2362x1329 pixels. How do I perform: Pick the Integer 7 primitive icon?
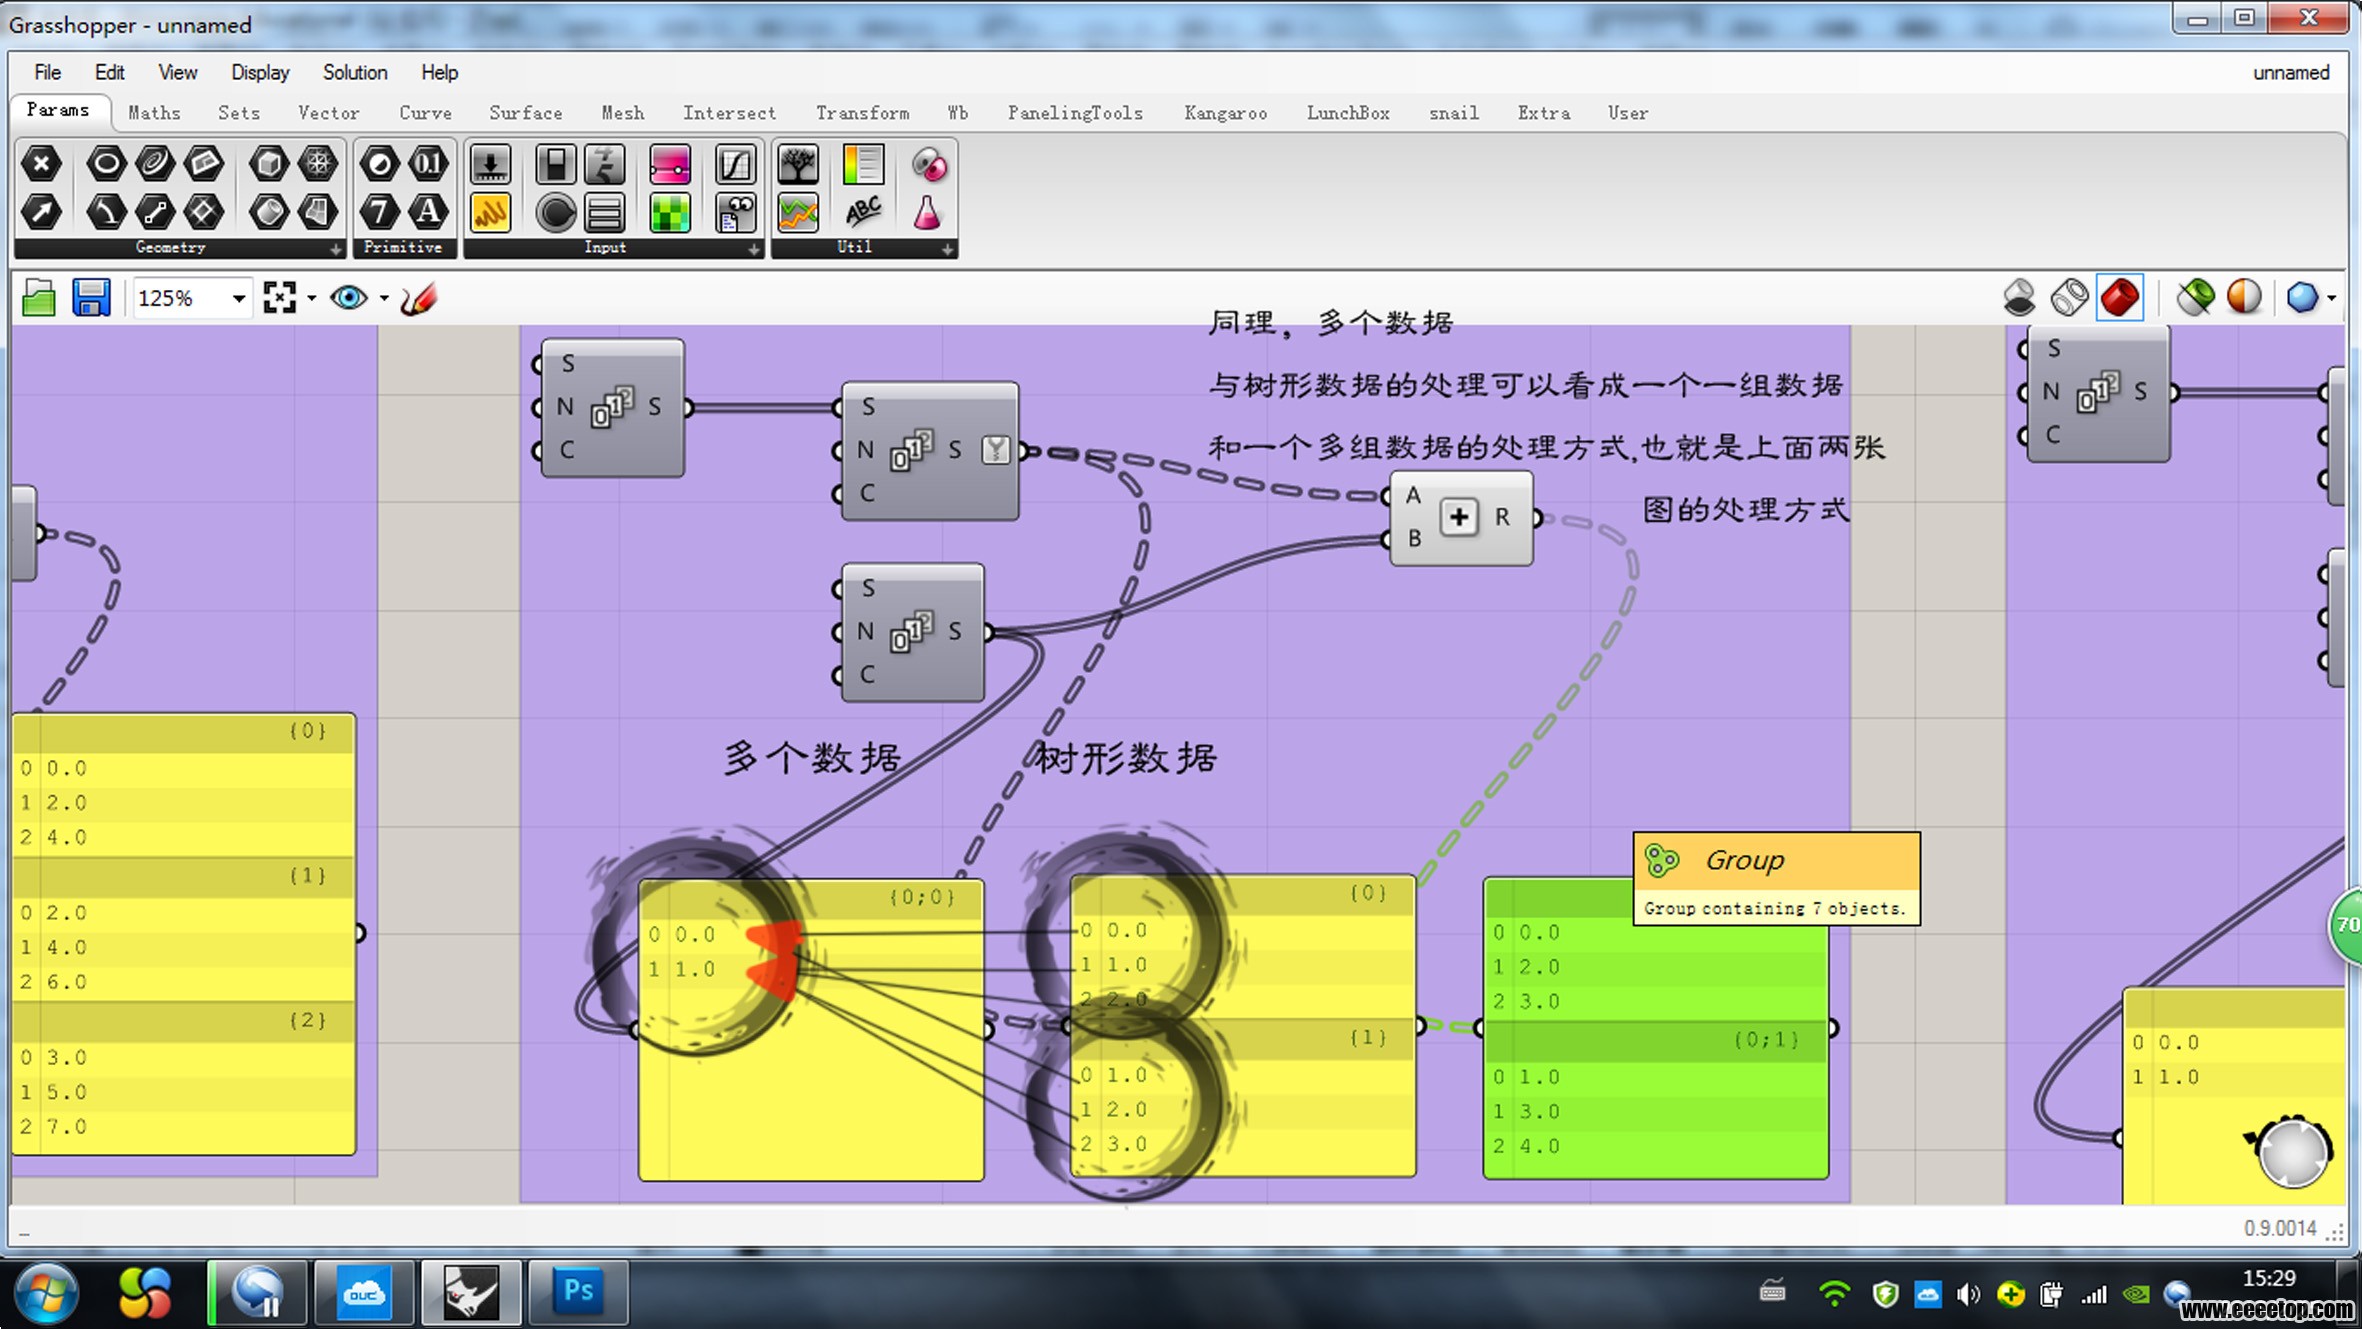[x=380, y=212]
